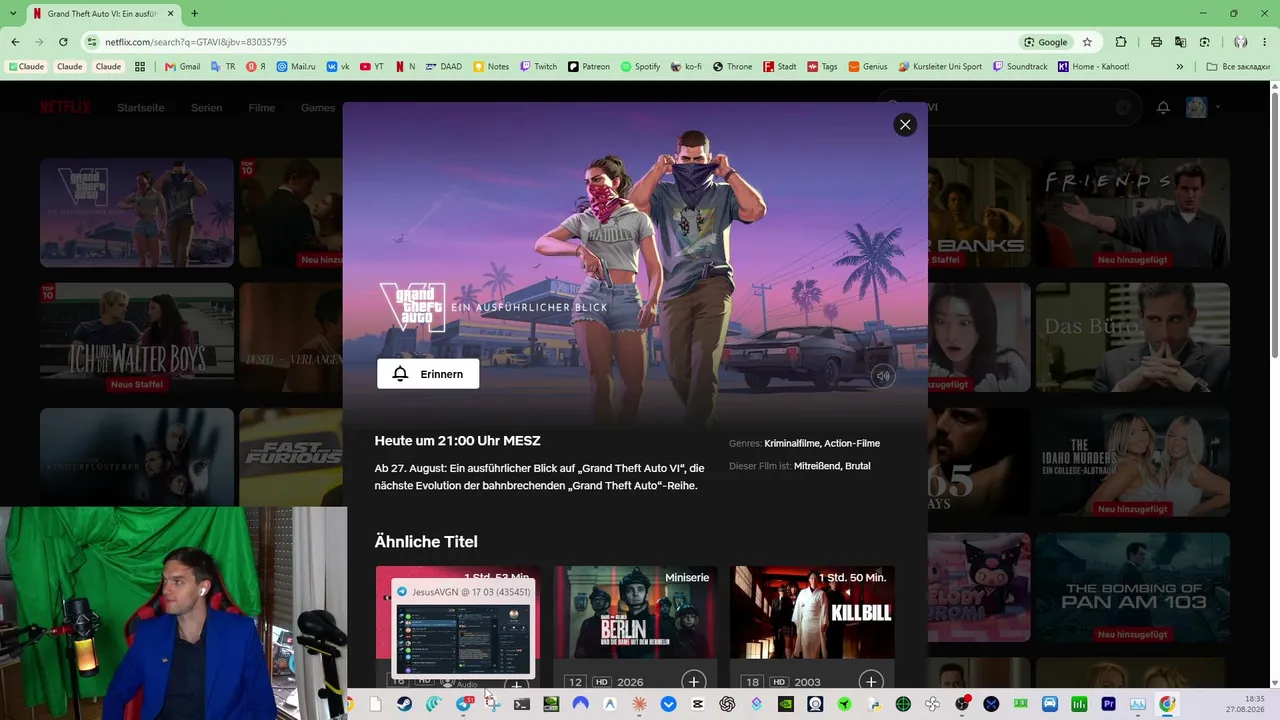
Task: Add Kill Bill to my list
Action: pos(871,682)
